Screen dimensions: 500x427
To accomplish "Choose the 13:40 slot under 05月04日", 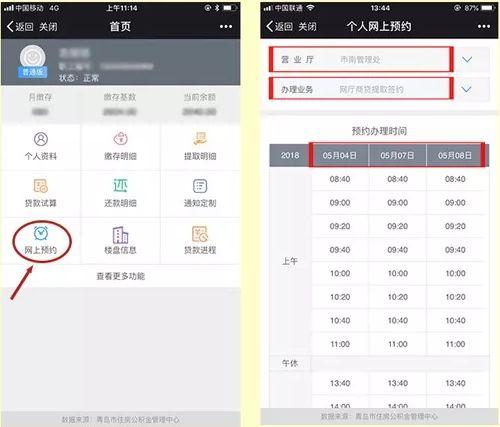I will 340,383.
